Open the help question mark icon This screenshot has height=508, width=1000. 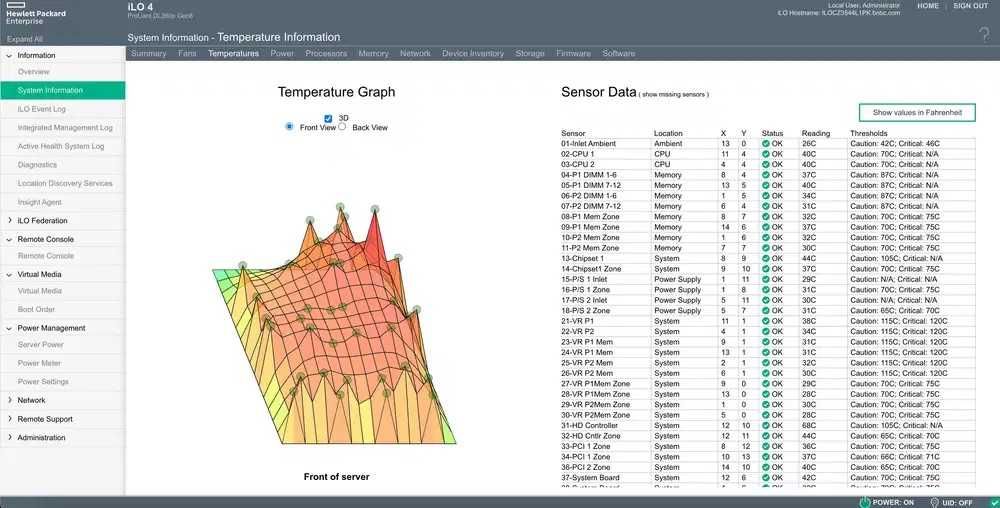click(x=985, y=34)
